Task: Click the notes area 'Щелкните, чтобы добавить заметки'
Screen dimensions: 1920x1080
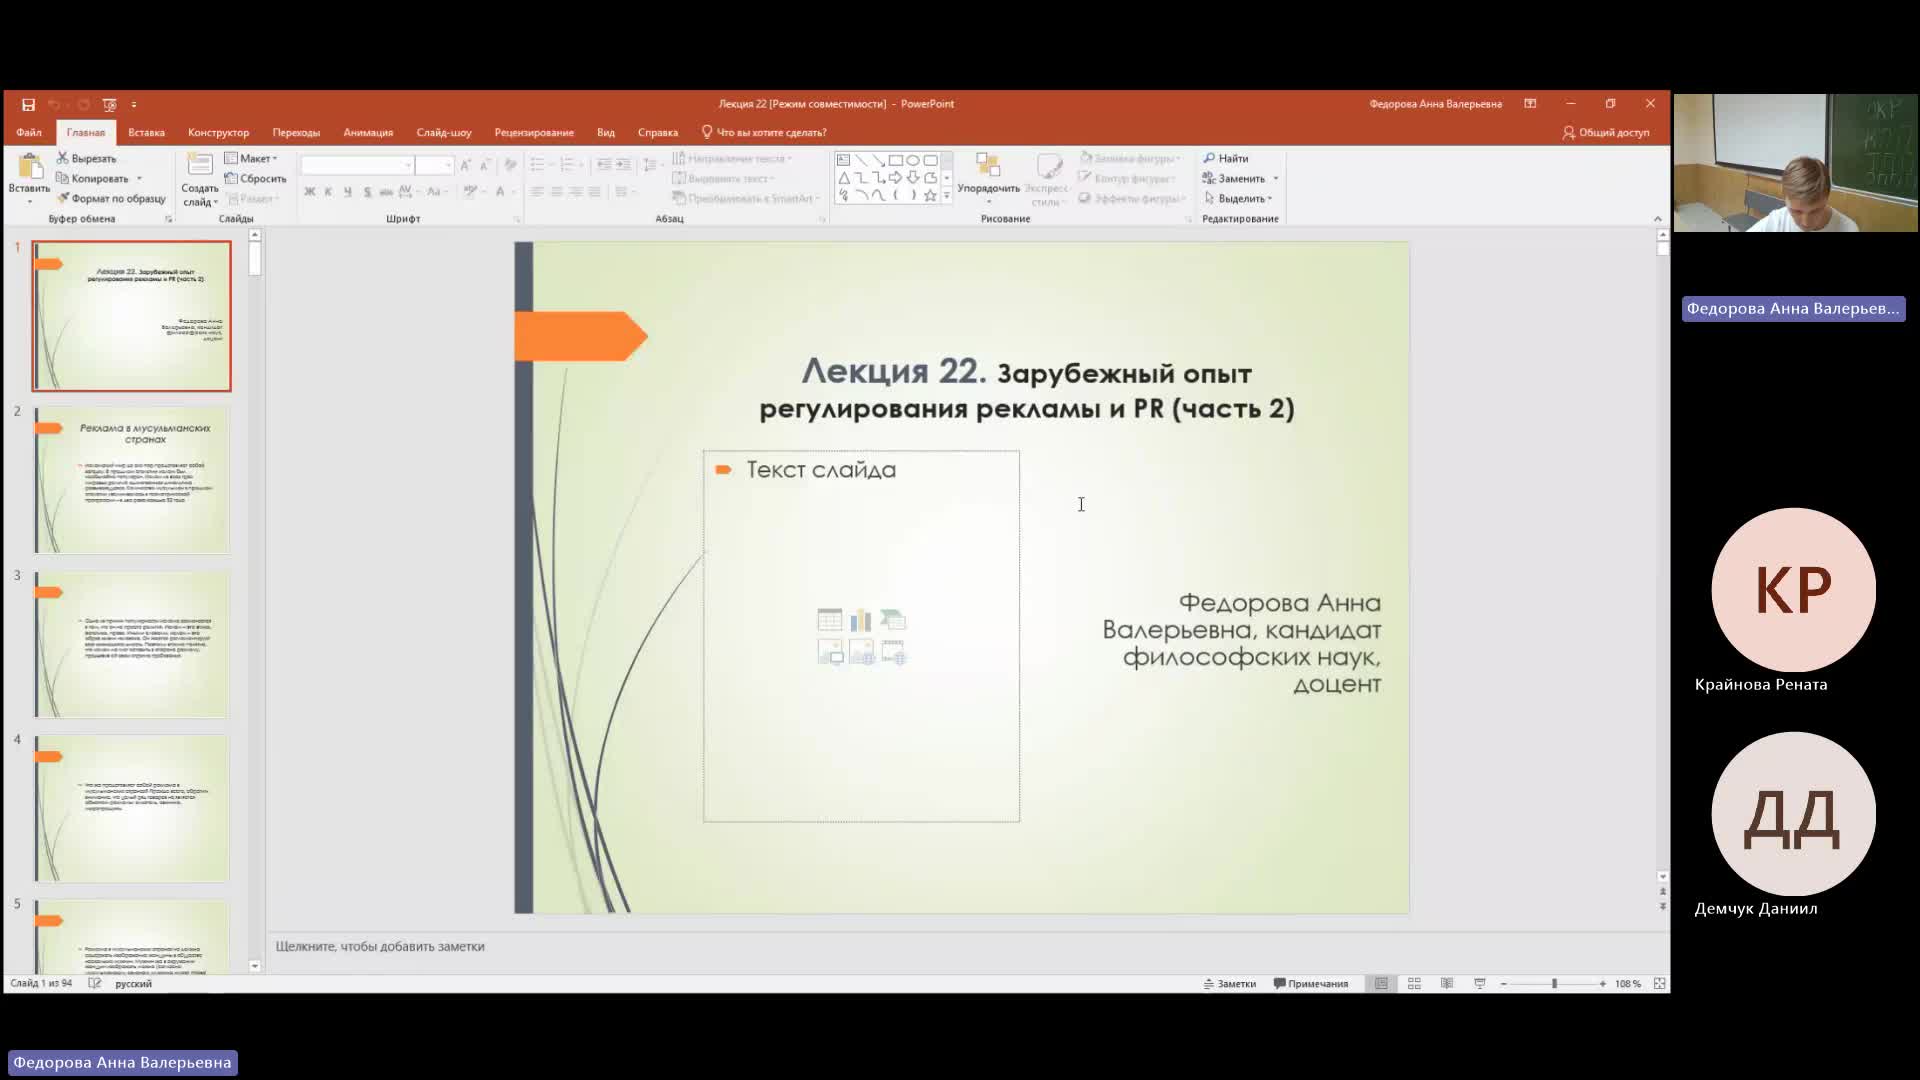Action: click(x=380, y=946)
